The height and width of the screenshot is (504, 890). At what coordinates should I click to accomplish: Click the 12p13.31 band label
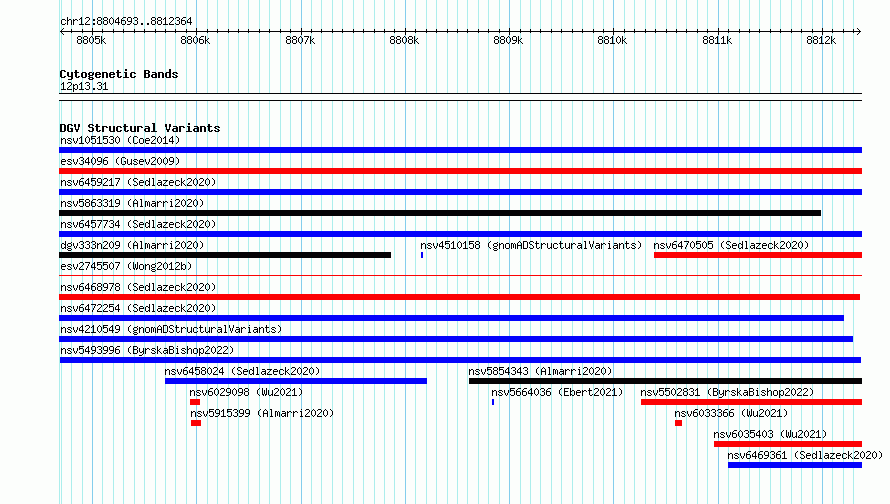pos(84,86)
